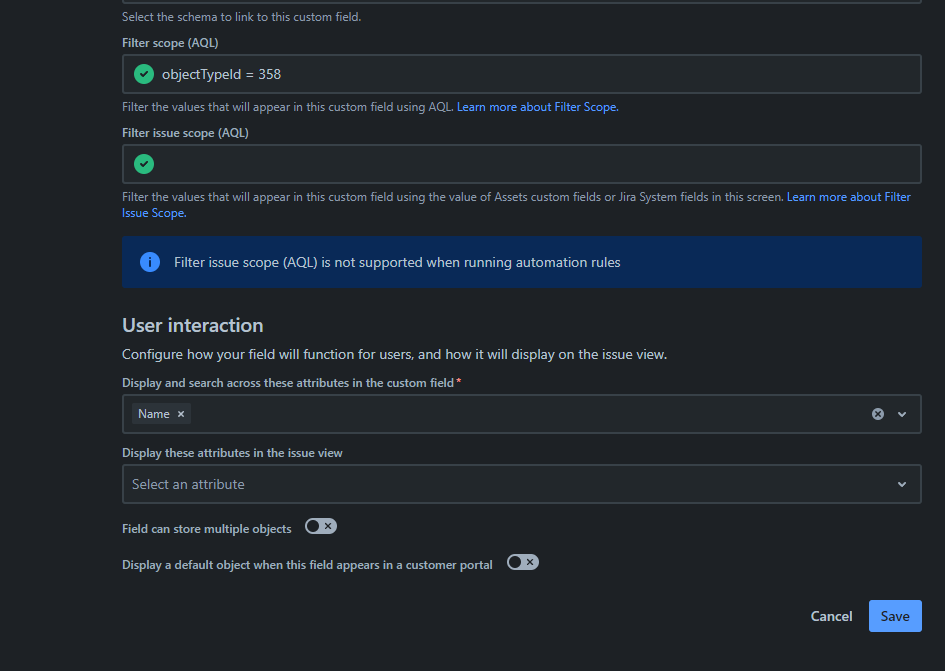Open Learn more about Filter Scope link
This screenshot has height=671, width=945.
pyautogui.click(x=538, y=107)
